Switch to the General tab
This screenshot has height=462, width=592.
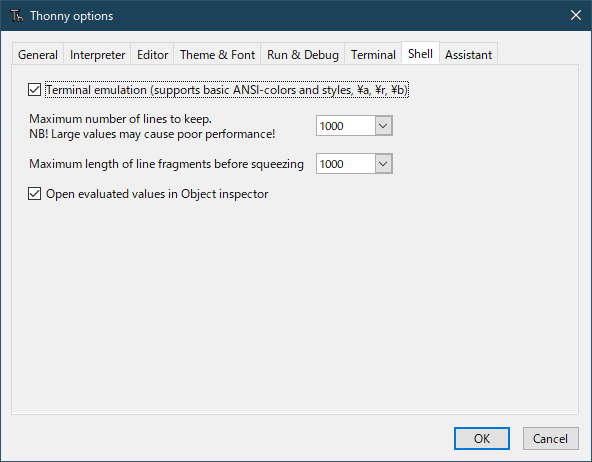[38, 54]
